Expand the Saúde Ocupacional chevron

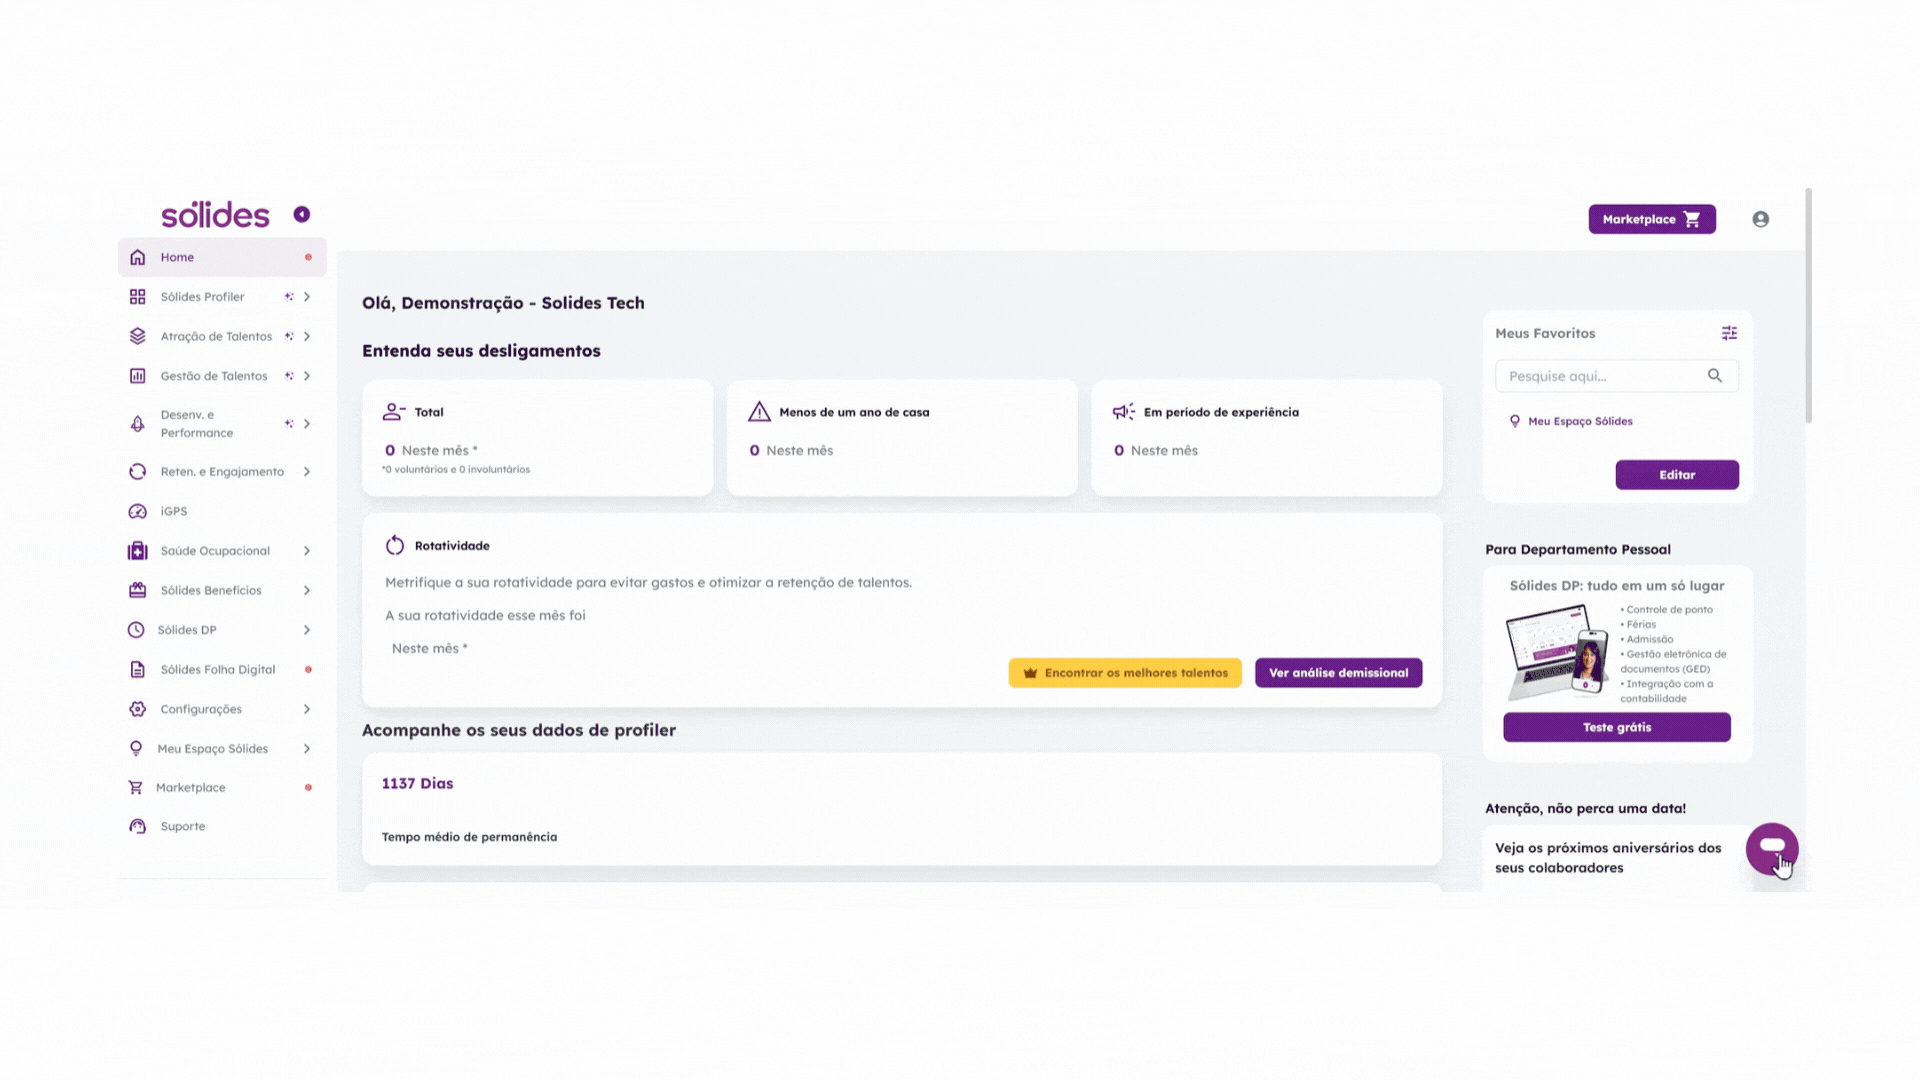[x=307, y=551]
